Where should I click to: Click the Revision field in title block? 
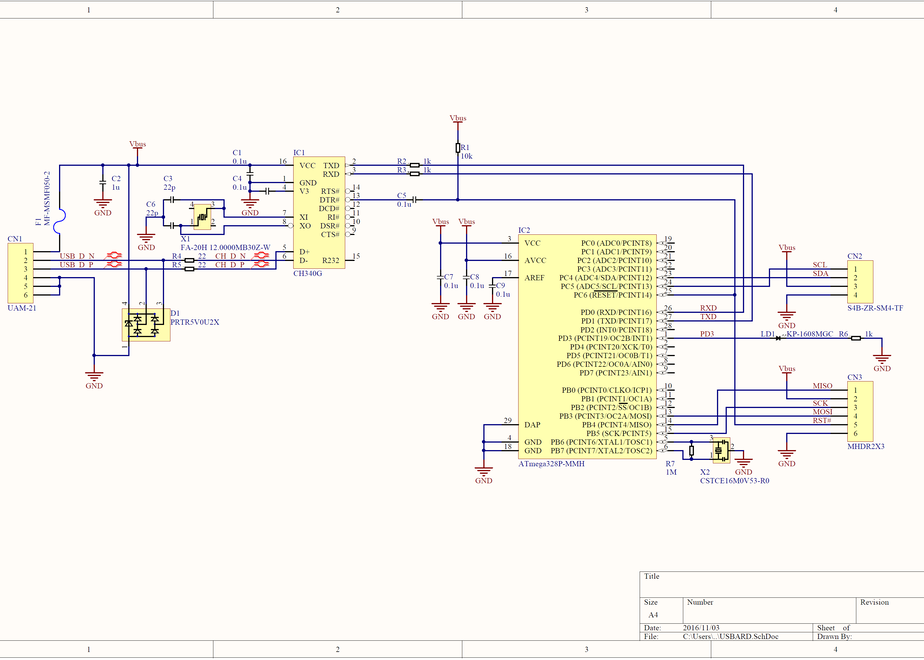coord(890,610)
